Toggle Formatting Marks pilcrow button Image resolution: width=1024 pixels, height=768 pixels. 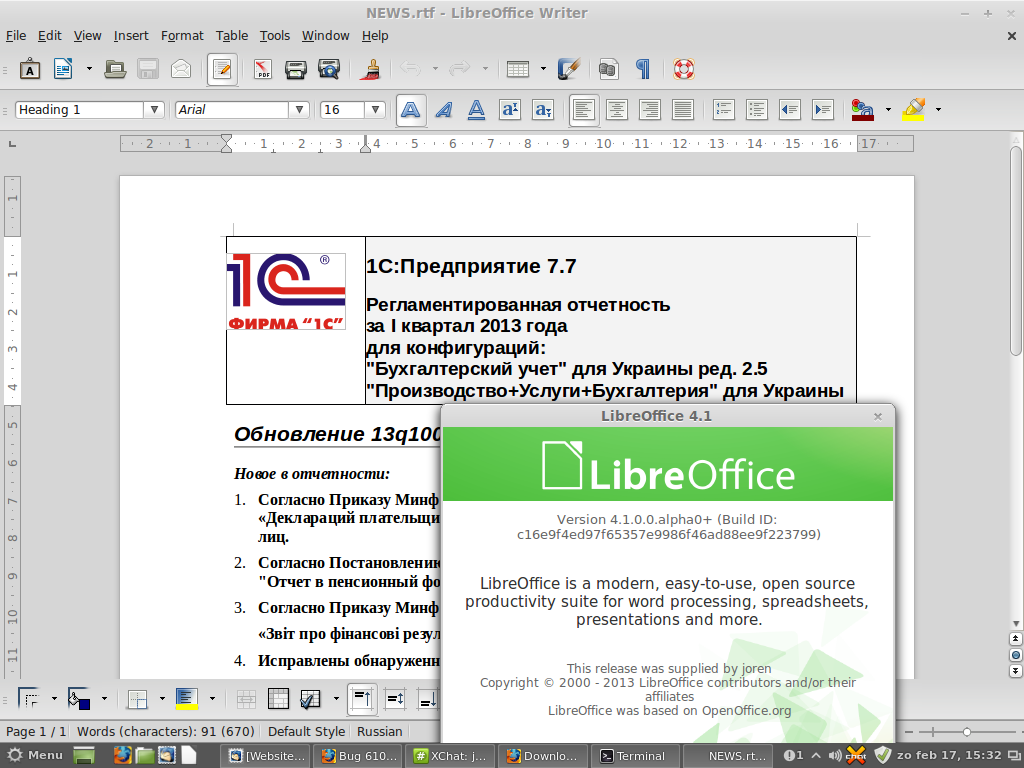click(642, 69)
